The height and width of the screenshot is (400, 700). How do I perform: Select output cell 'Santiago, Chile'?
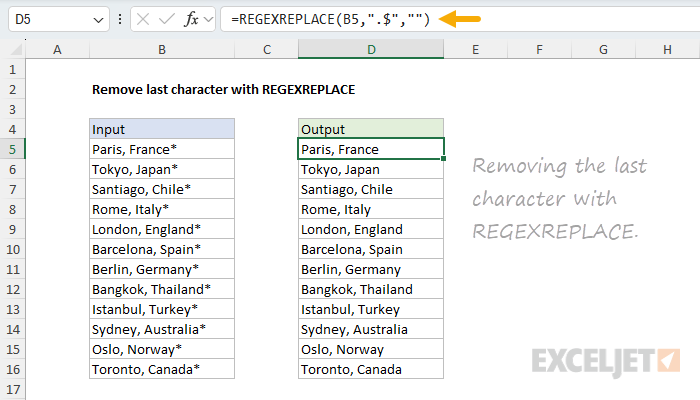(x=371, y=189)
